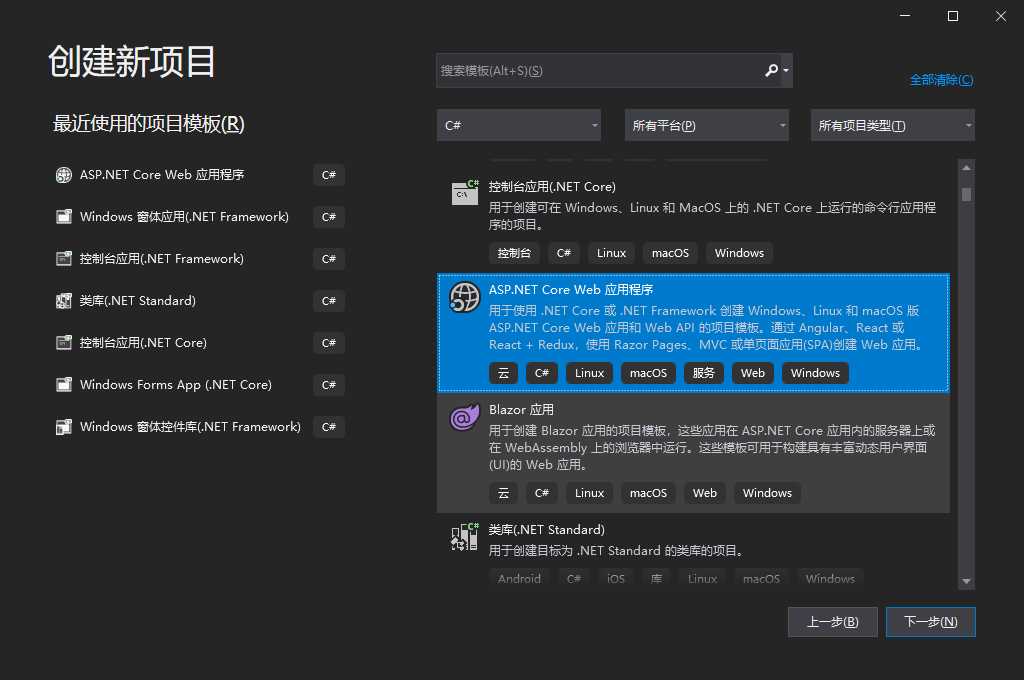
Task: Click the template list scrollbar thumb
Action: tap(967, 195)
